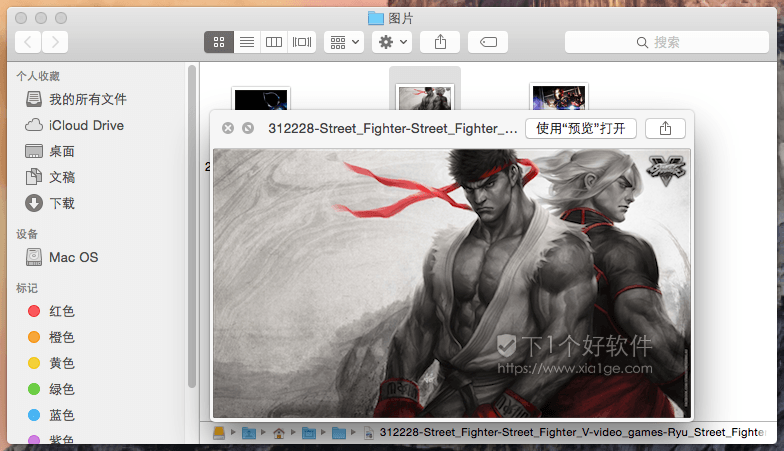Click the Street Fighter preview image
This screenshot has width=784, height=451.
(x=452, y=283)
